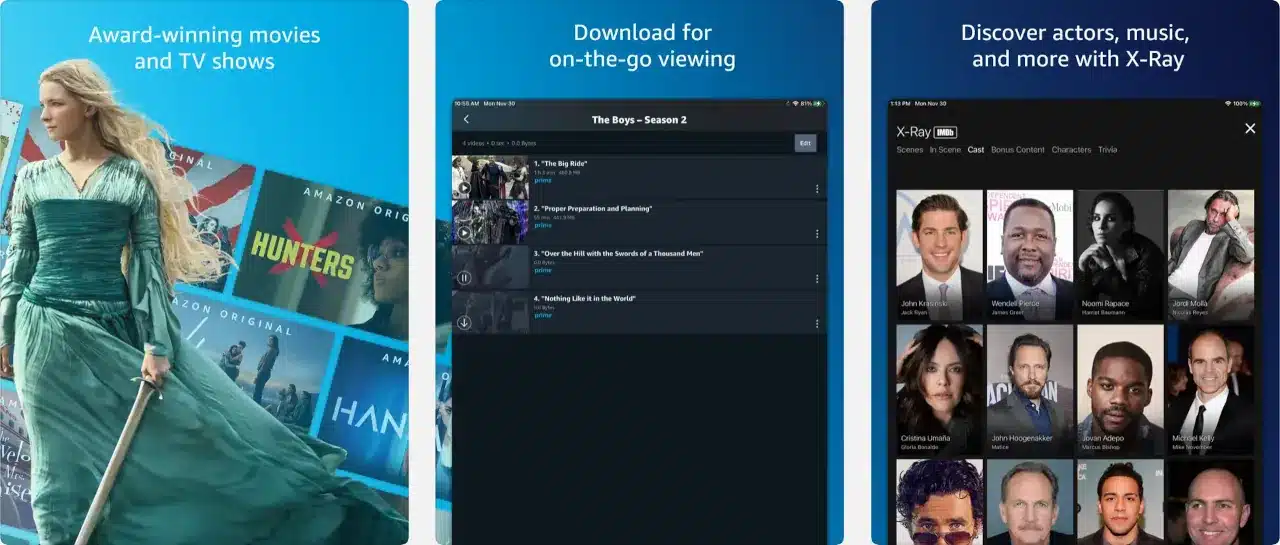Click "Discover actors, music, and more with X-Ray" heading

[x=1076, y=46]
